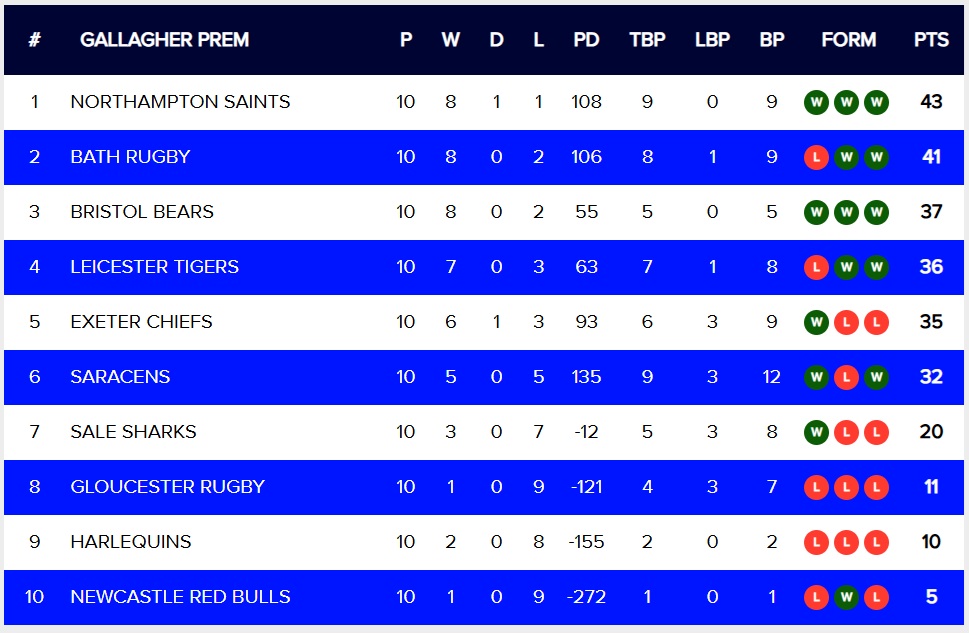Click the Harlequins team name
Viewport: 969px width, 633px height.
[131, 542]
